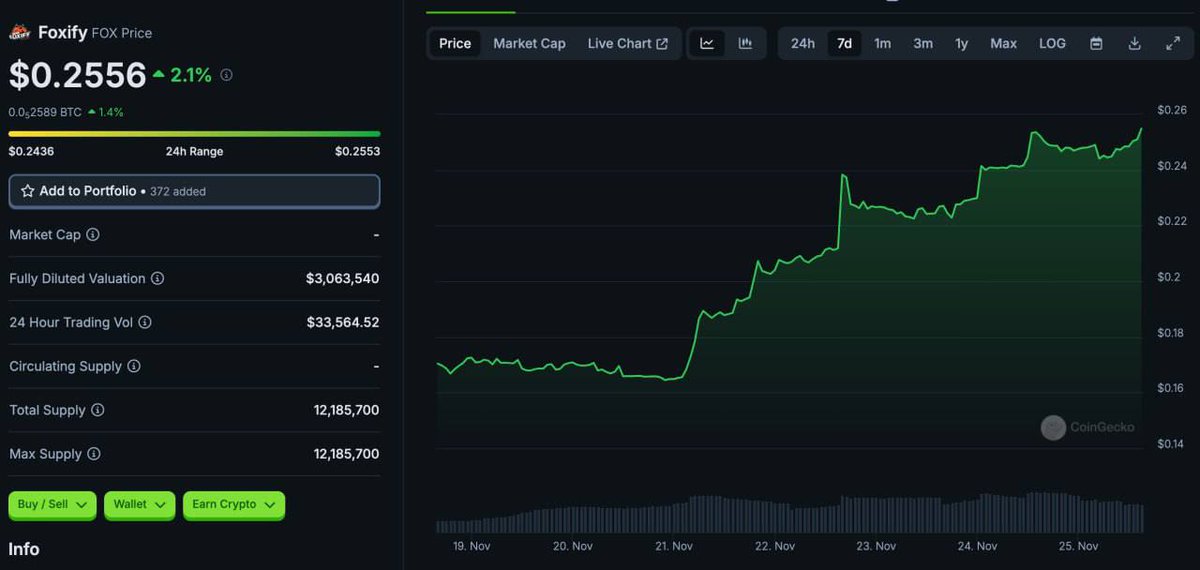Viewport: 1200px width, 570px height.
Task: Click the $0.2556 price value
Action: tap(78, 75)
